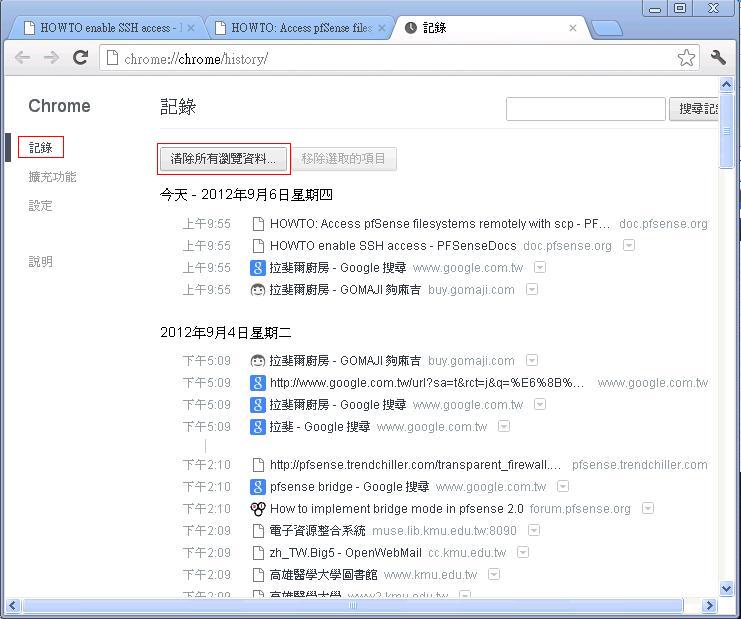Bookmark this page with the star icon
741x619 pixels.
click(686, 58)
